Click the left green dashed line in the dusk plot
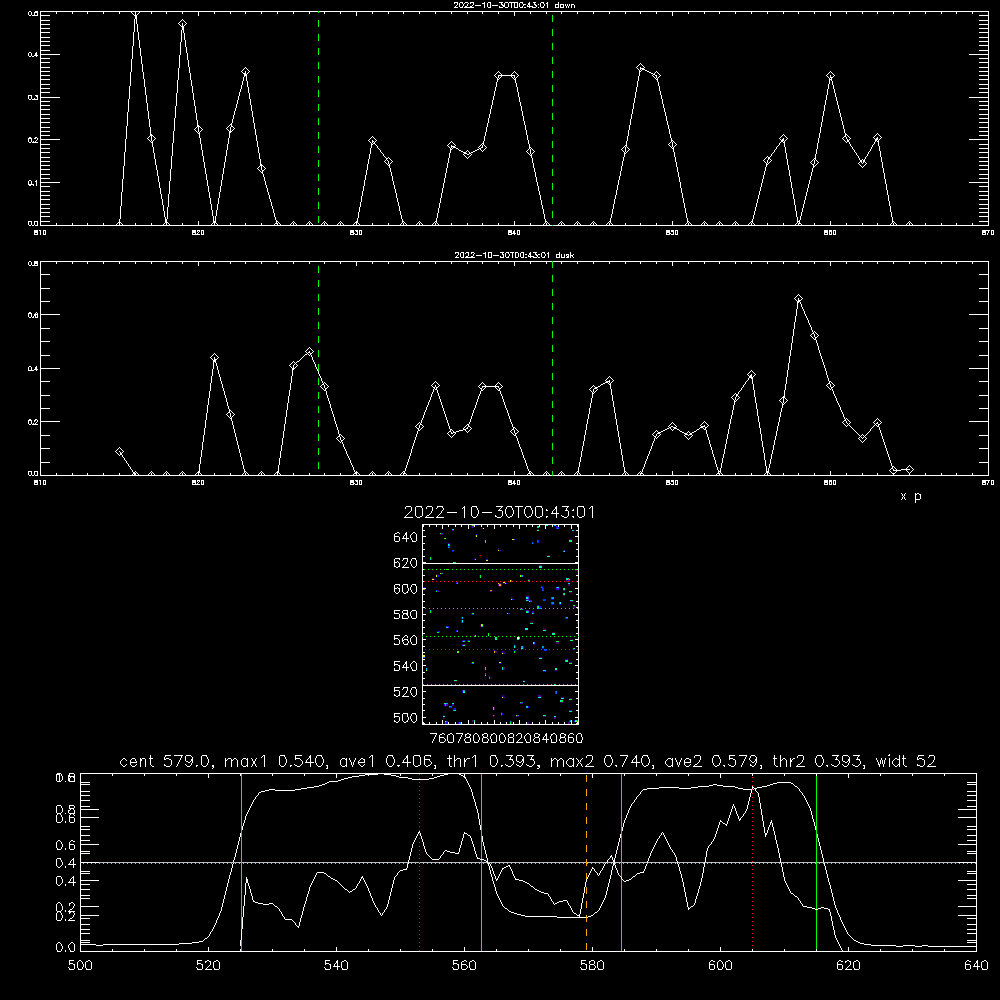The width and height of the screenshot is (1000, 1000). tap(318, 368)
